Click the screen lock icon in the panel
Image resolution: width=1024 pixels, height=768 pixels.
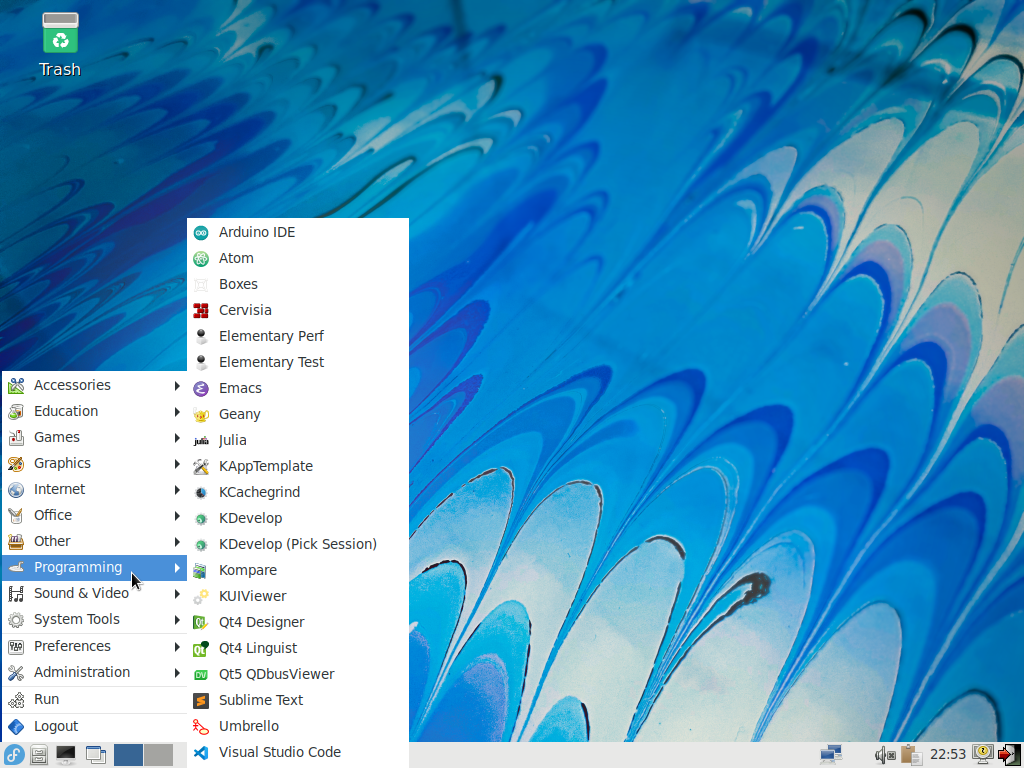pyautogui.click(x=983, y=754)
